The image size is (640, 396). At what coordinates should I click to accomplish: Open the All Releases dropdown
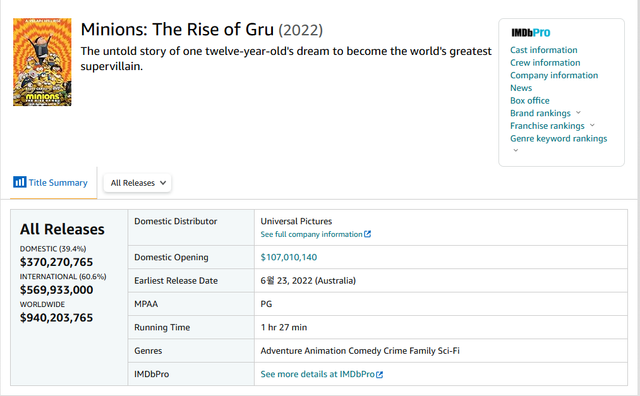[x=138, y=183]
